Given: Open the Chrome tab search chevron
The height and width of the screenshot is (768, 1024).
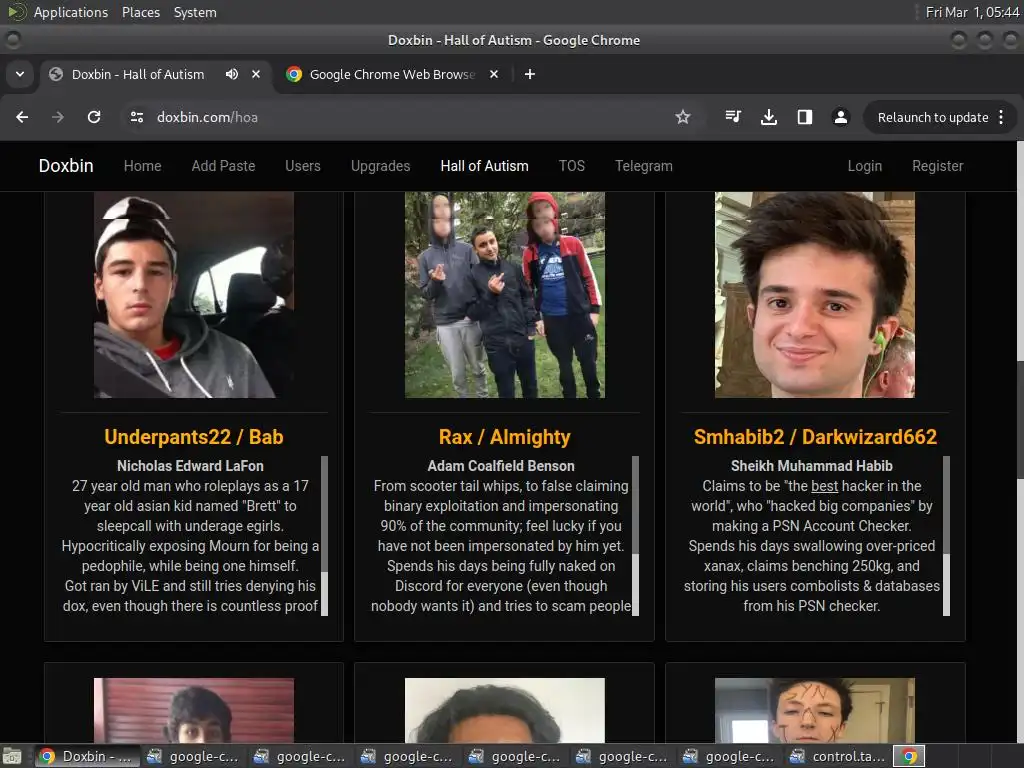Looking at the screenshot, I should tap(20, 74).
